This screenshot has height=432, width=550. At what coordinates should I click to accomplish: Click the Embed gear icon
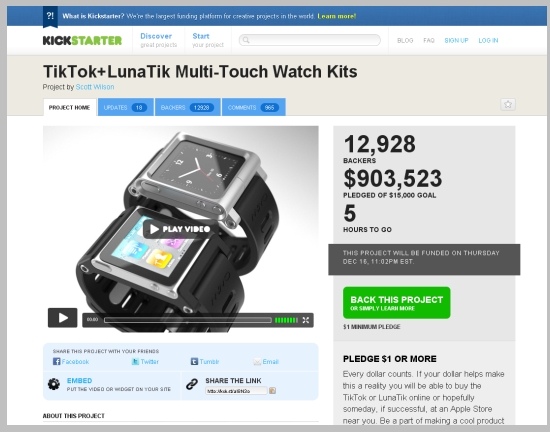click(x=54, y=384)
